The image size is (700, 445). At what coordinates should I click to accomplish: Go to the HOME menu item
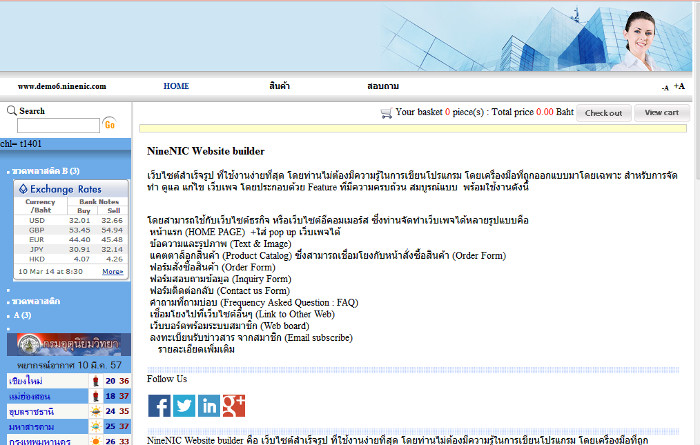pyautogui.click(x=176, y=87)
